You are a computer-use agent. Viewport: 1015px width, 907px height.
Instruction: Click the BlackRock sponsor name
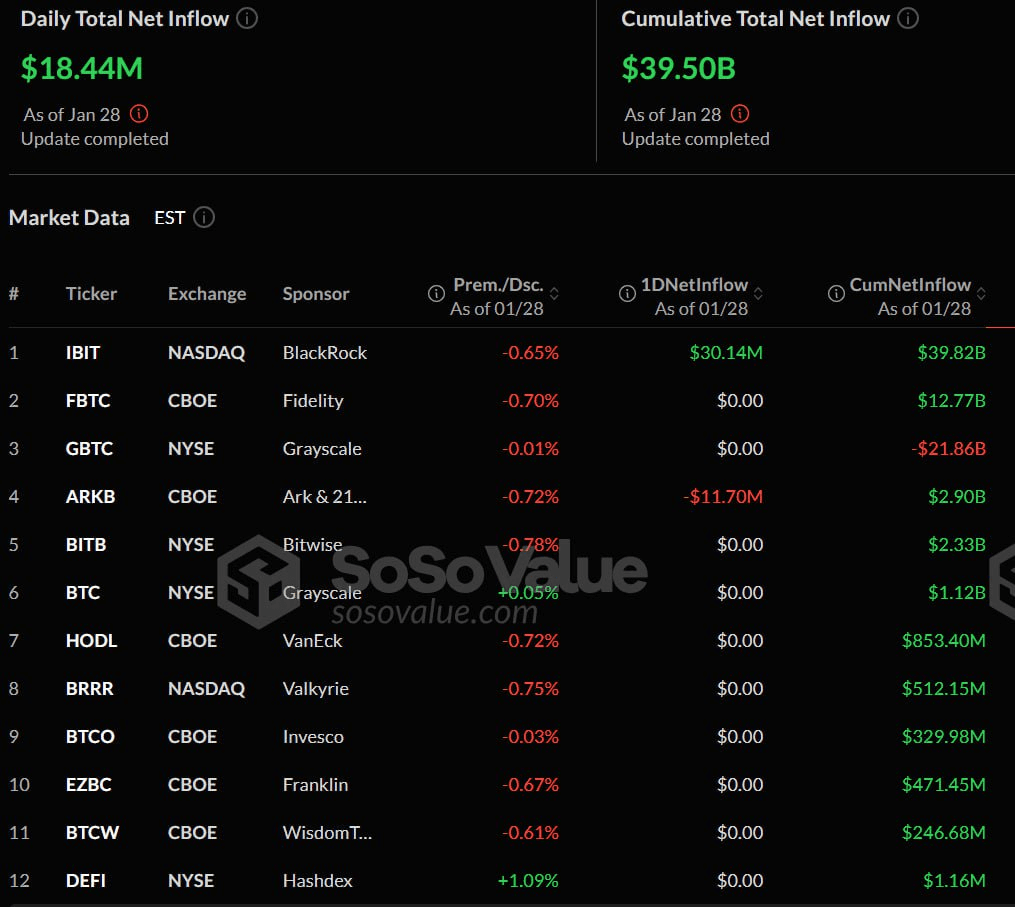coord(325,352)
